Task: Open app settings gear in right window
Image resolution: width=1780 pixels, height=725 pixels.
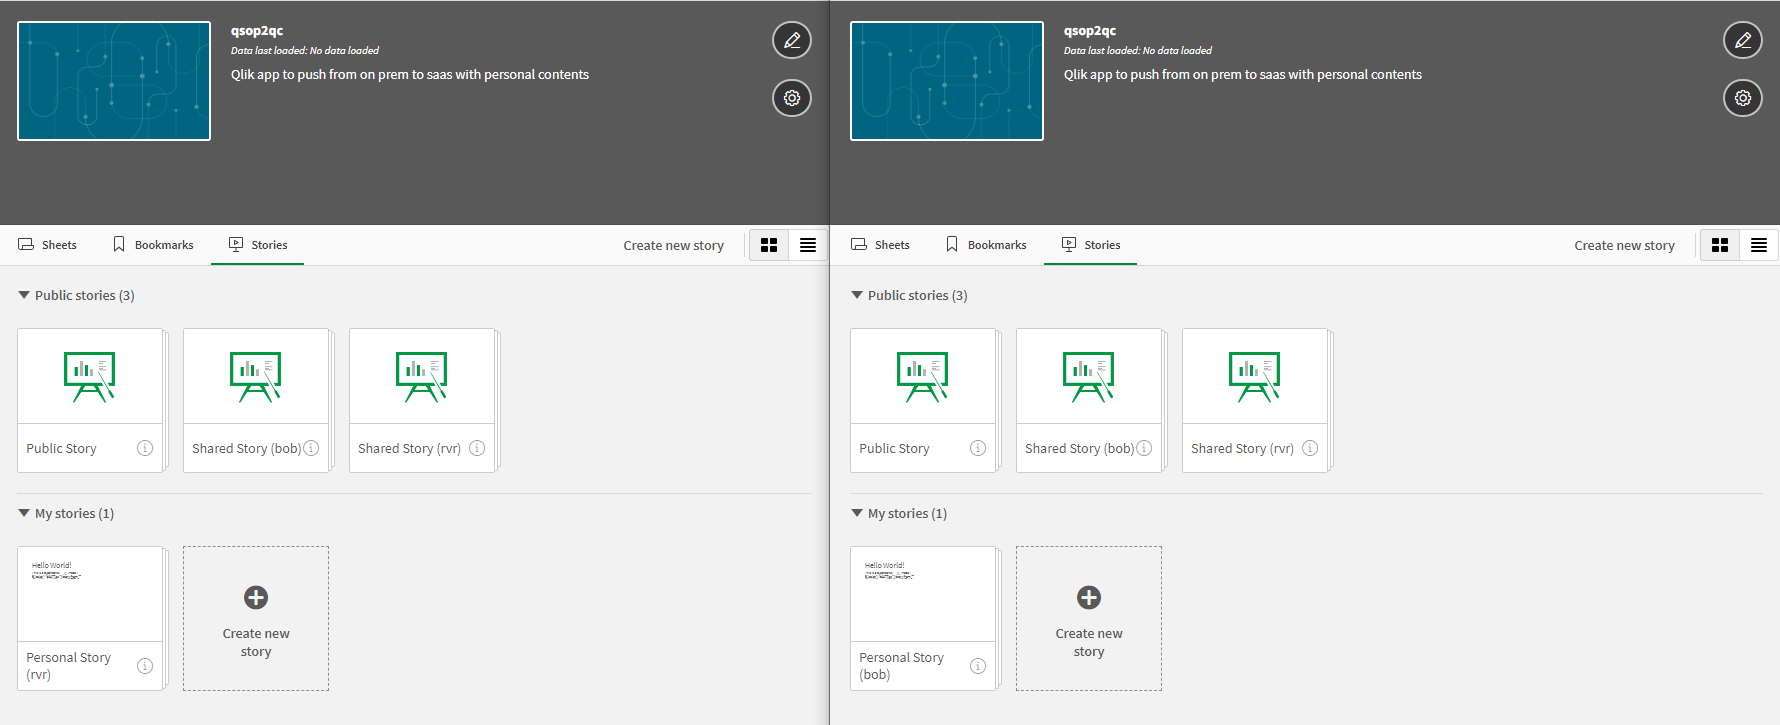Action: coord(1743,98)
